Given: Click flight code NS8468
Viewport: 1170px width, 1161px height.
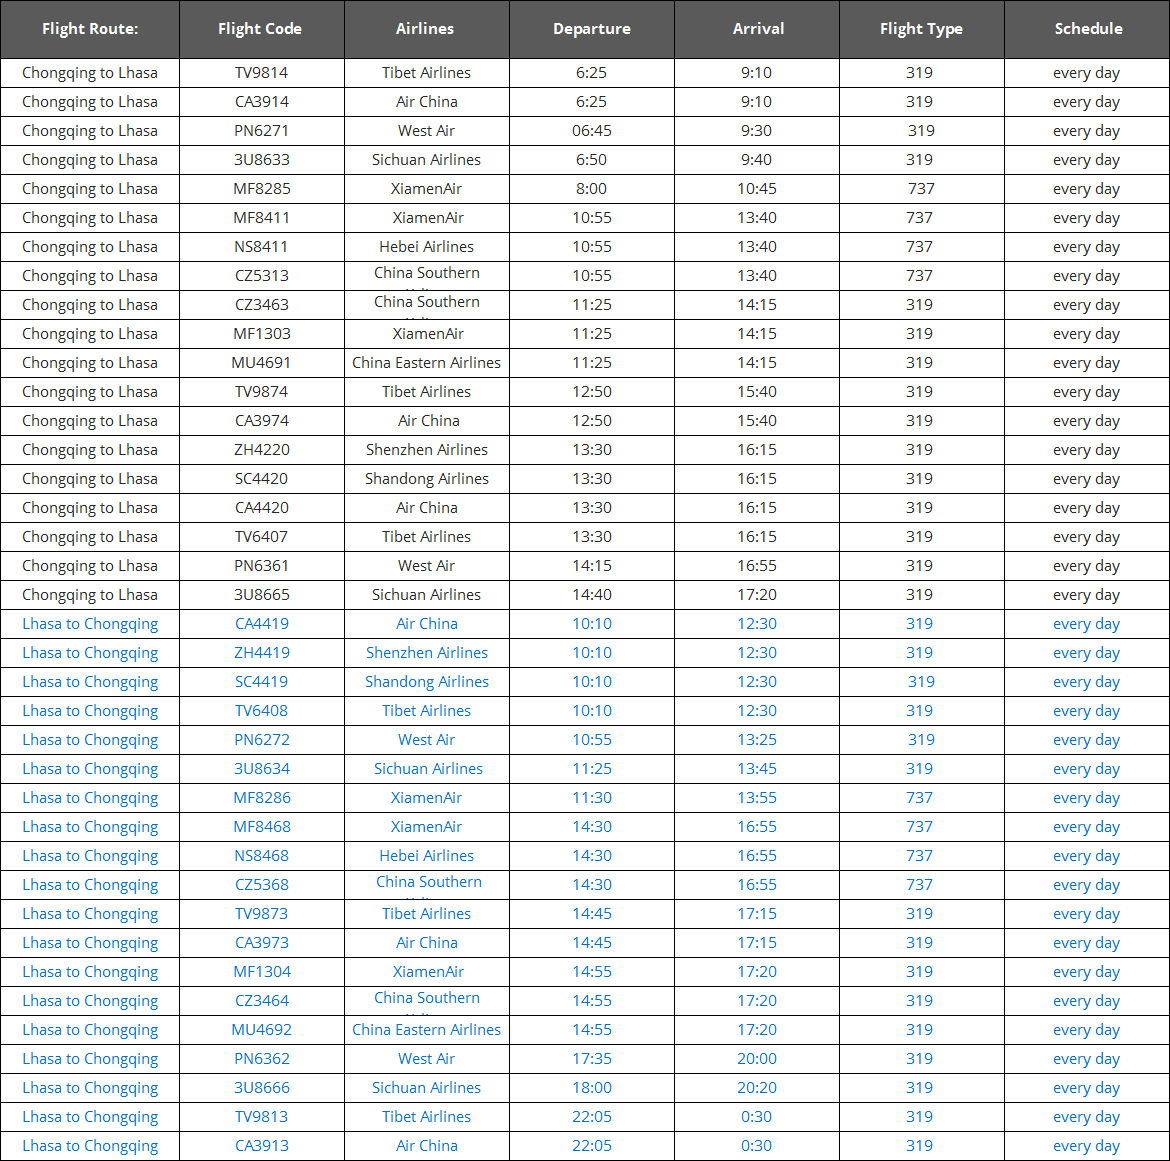Looking at the screenshot, I should pos(261,857).
